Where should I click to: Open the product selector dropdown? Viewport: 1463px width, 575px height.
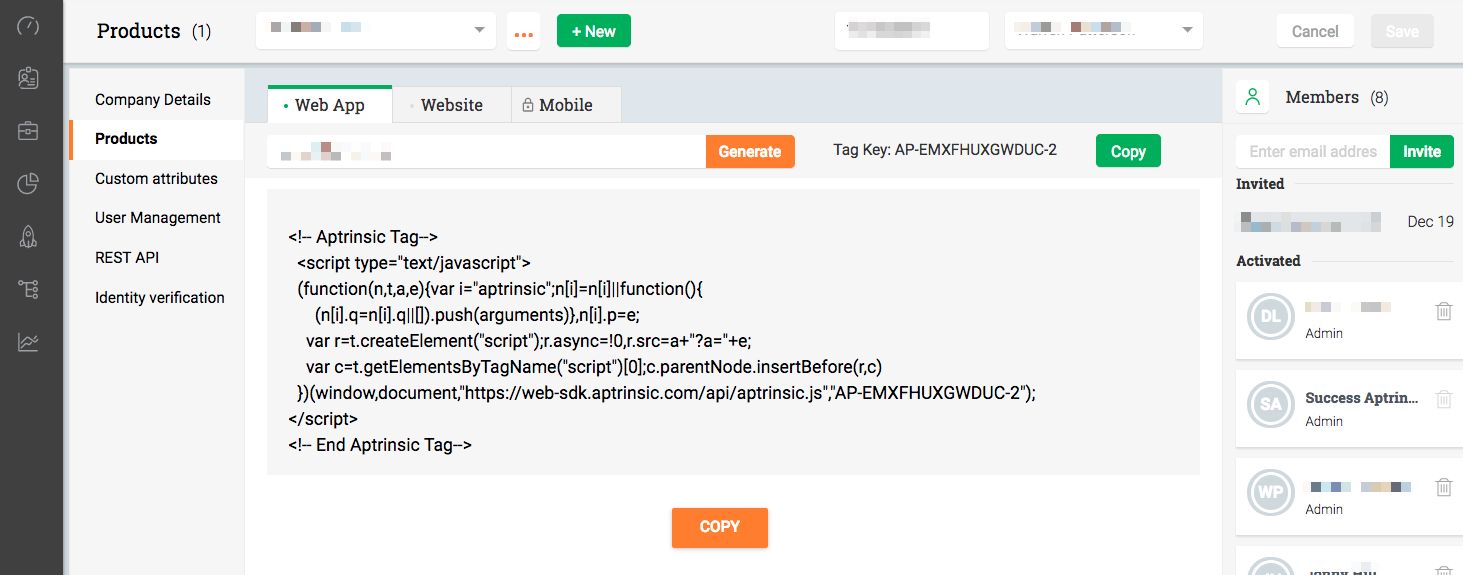(376, 30)
